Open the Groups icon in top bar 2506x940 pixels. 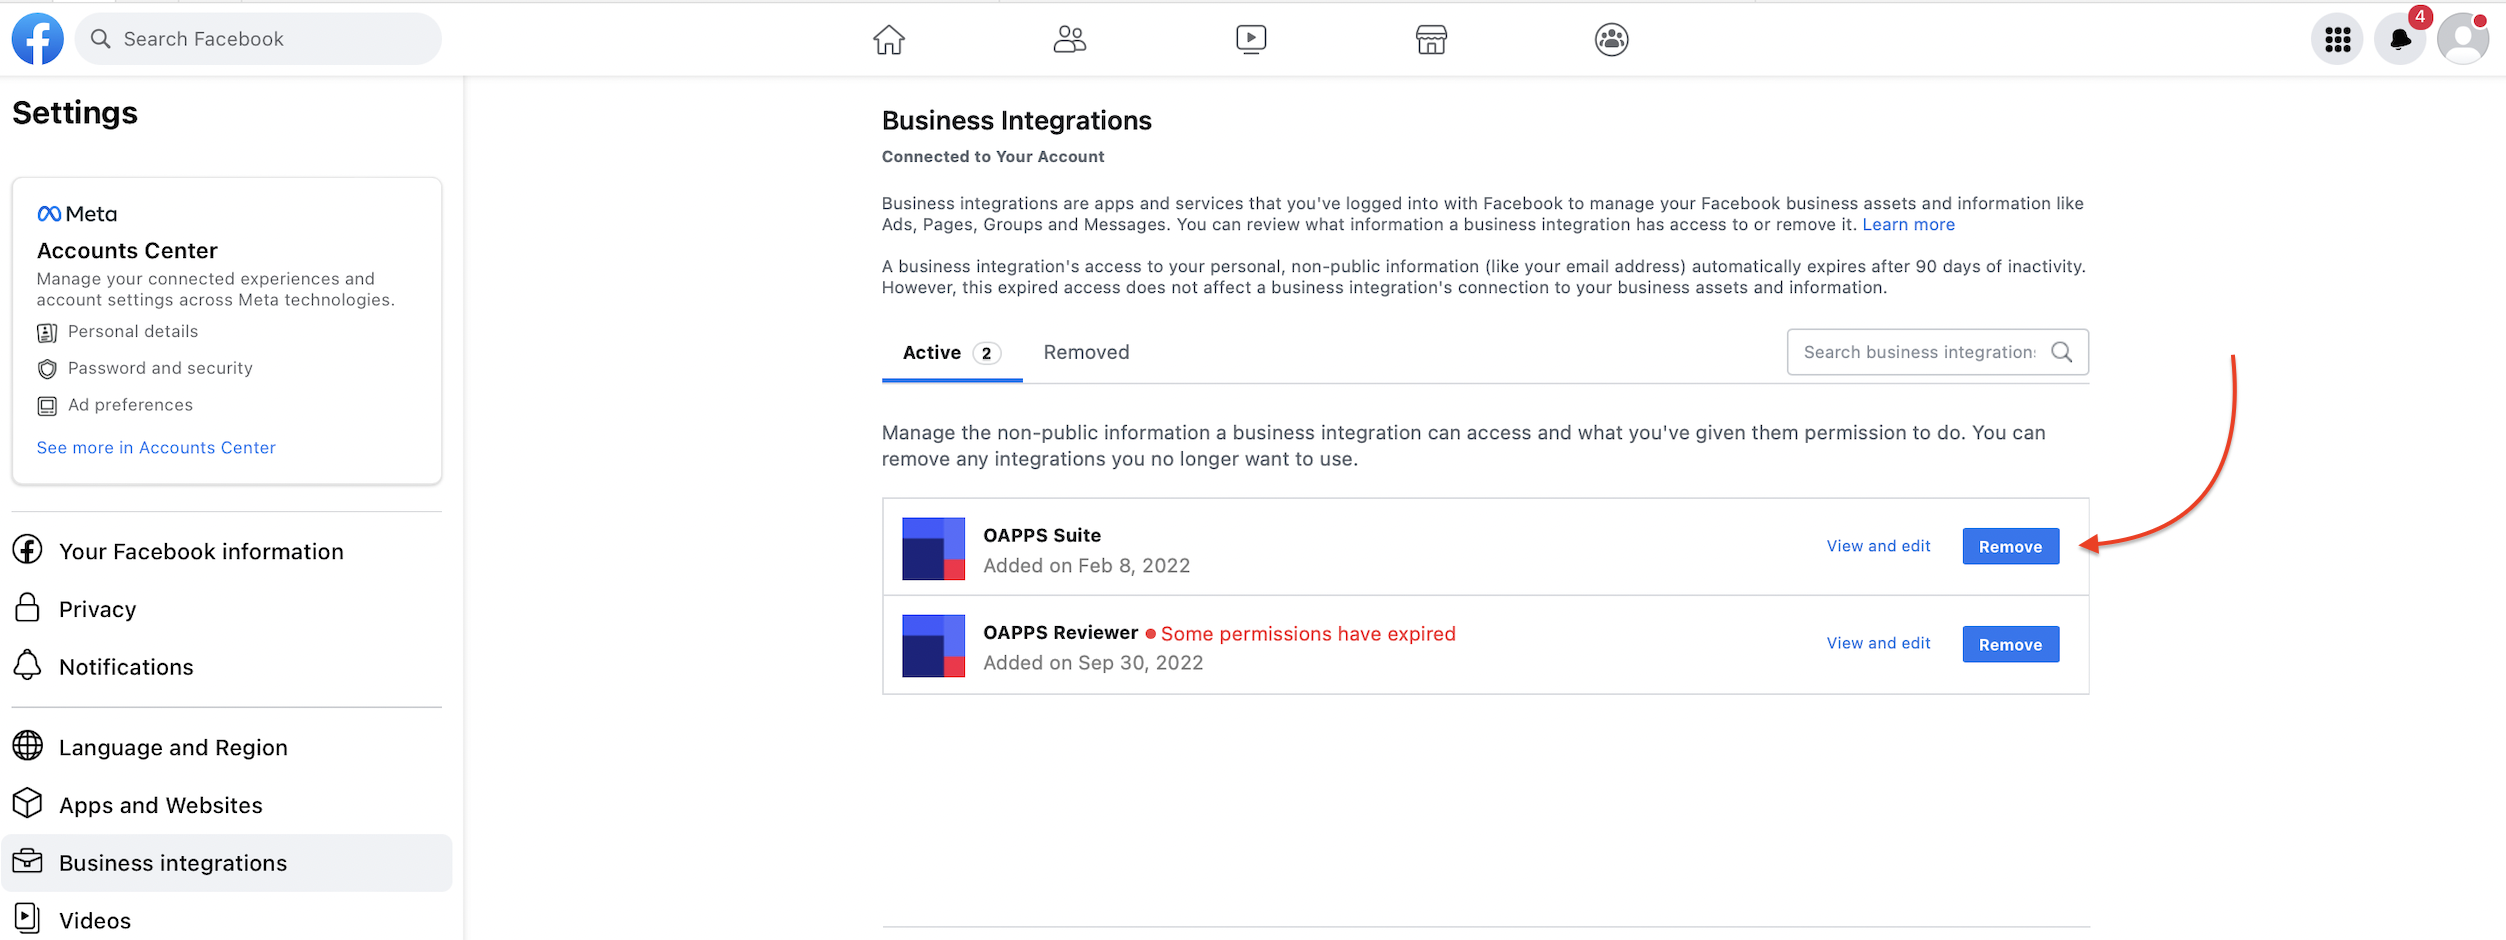[1612, 40]
